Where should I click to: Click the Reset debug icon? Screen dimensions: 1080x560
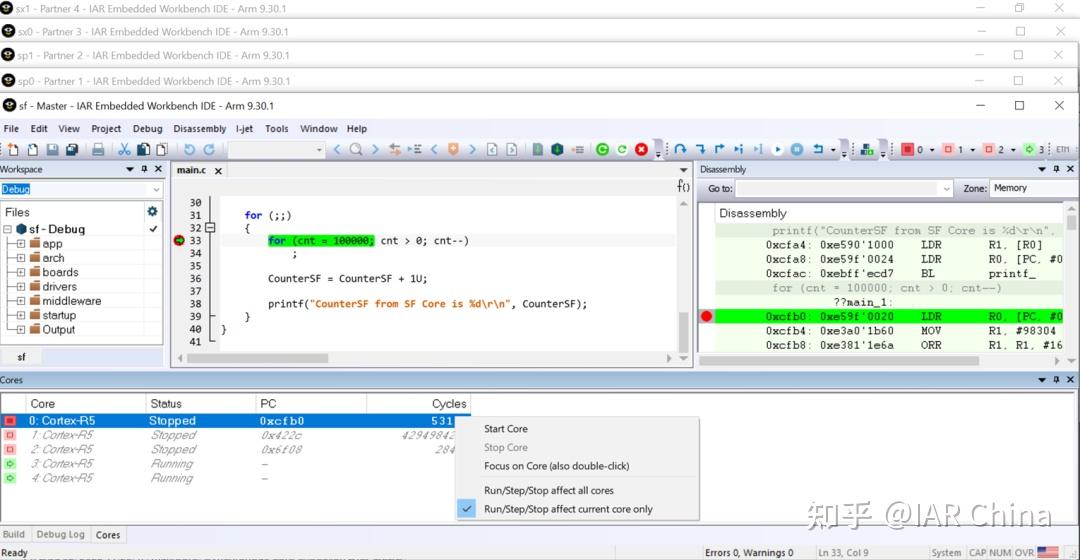[818, 149]
